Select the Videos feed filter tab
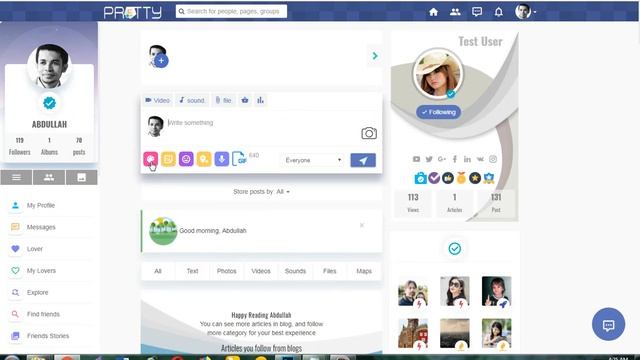The image size is (640, 360). [x=261, y=271]
